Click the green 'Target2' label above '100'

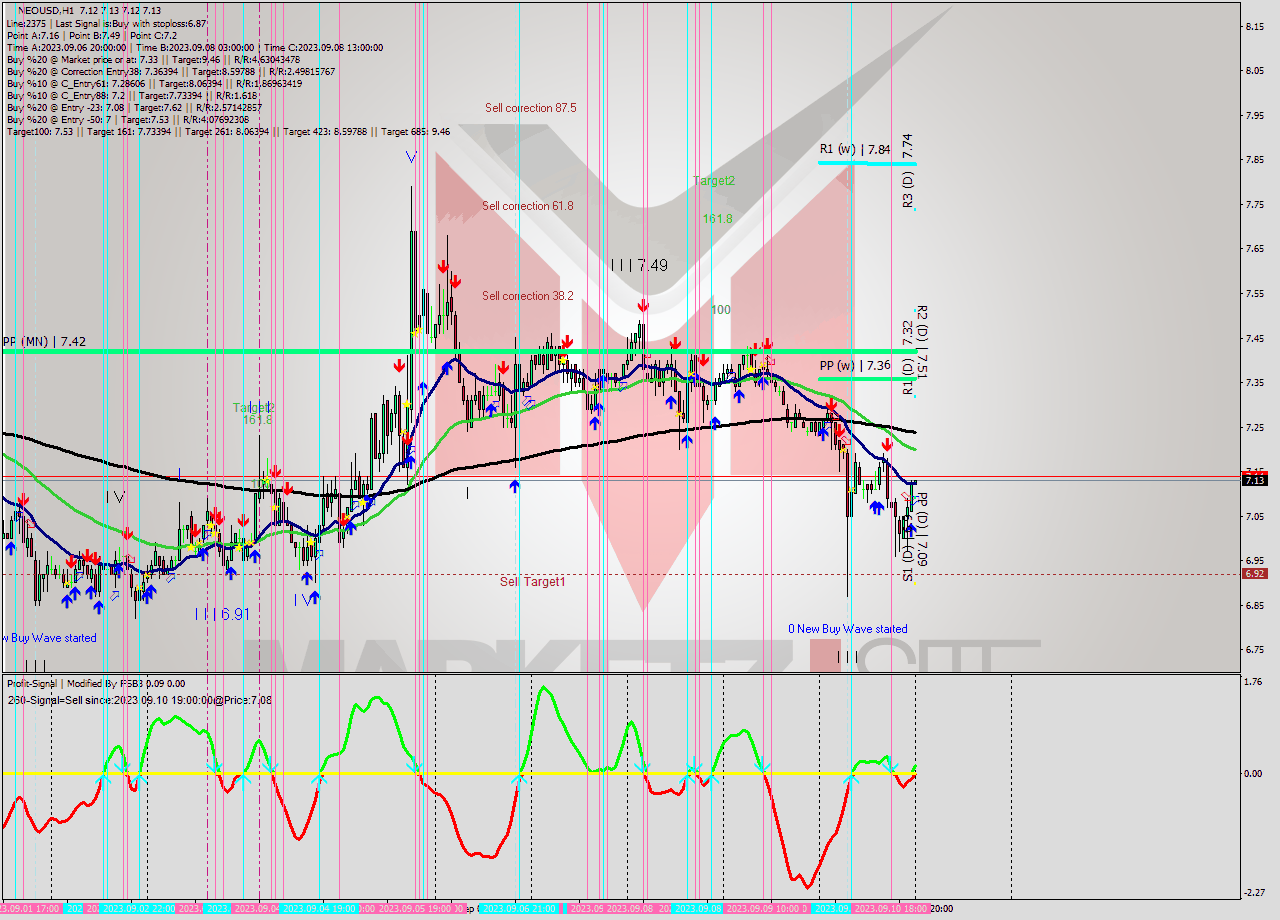click(x=714, y=181)
